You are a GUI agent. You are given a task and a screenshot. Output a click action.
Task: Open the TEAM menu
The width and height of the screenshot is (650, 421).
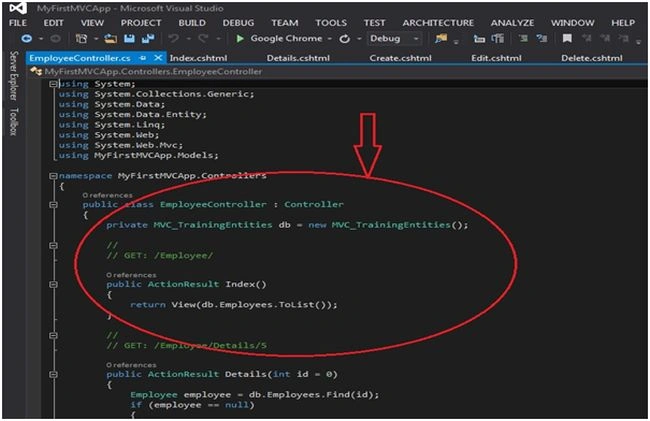[285, 23]
